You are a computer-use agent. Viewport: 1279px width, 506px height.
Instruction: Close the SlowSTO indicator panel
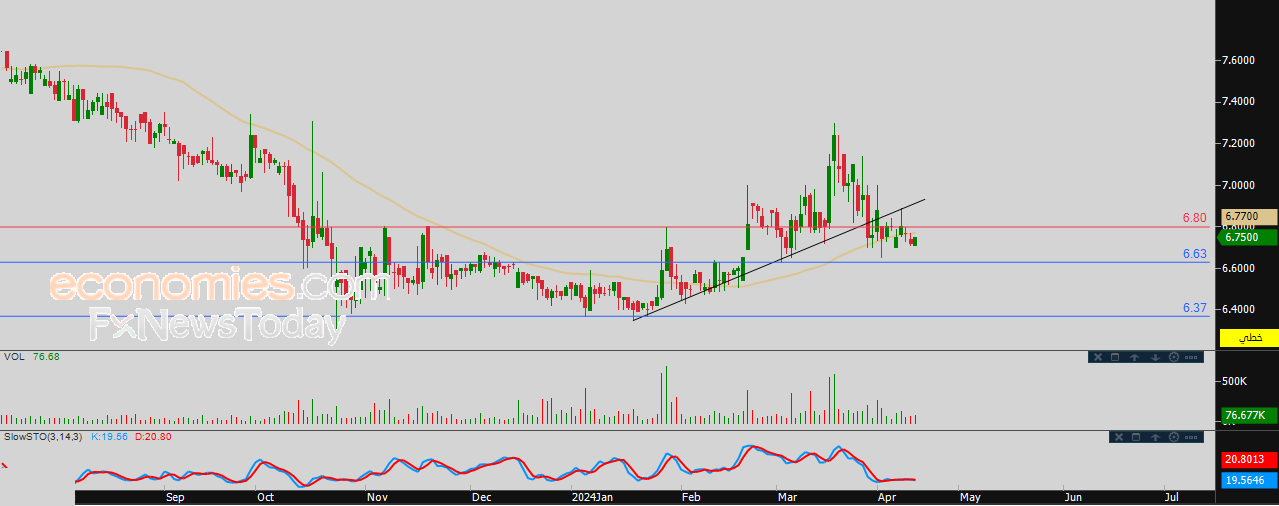1119,437
